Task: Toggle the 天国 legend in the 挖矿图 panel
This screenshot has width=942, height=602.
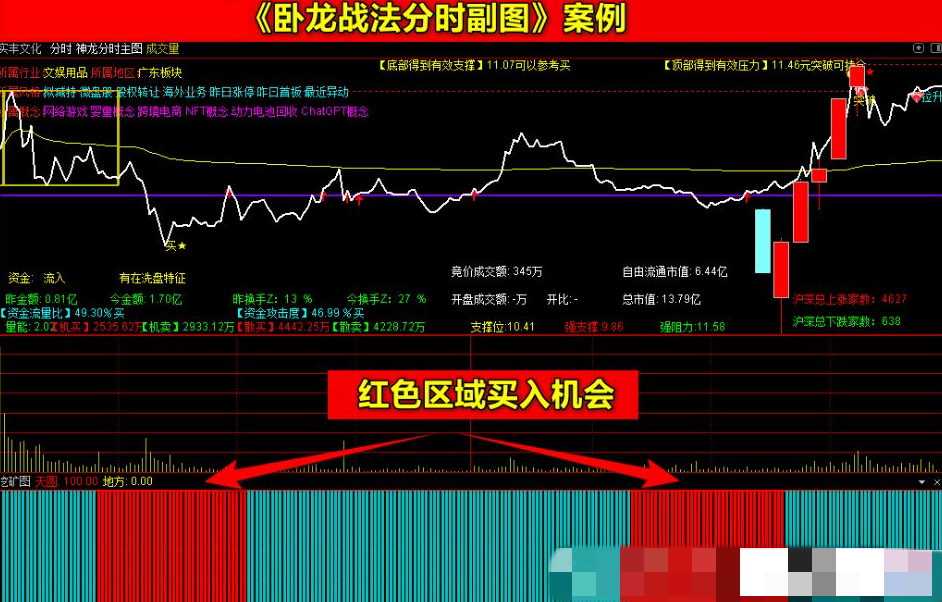Action: point(45,482)
